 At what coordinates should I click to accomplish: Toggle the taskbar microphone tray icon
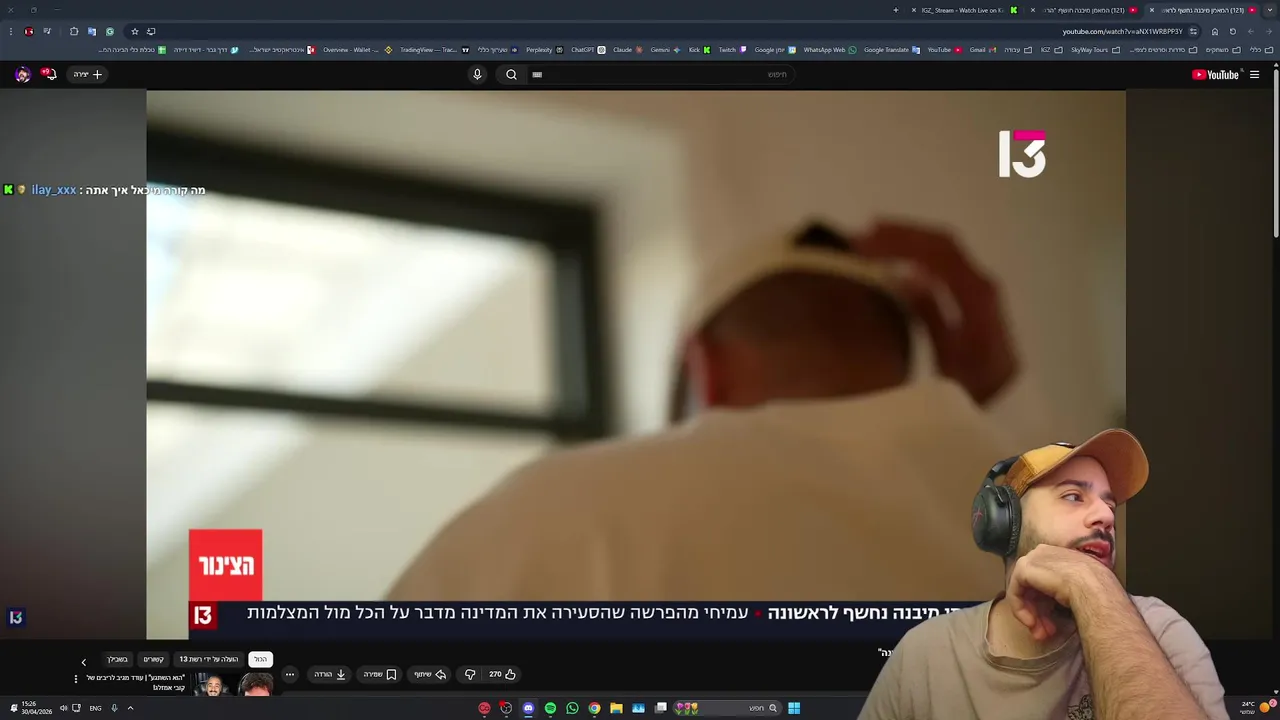tap(114, 708)
